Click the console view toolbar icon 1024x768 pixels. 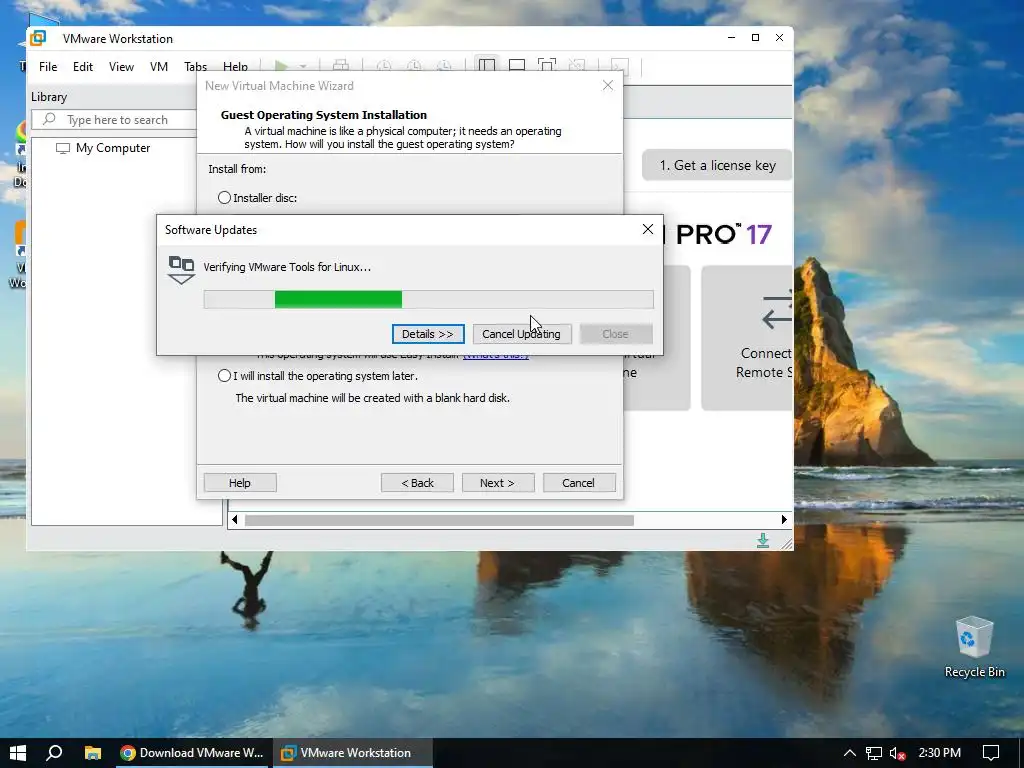(619, 65)
